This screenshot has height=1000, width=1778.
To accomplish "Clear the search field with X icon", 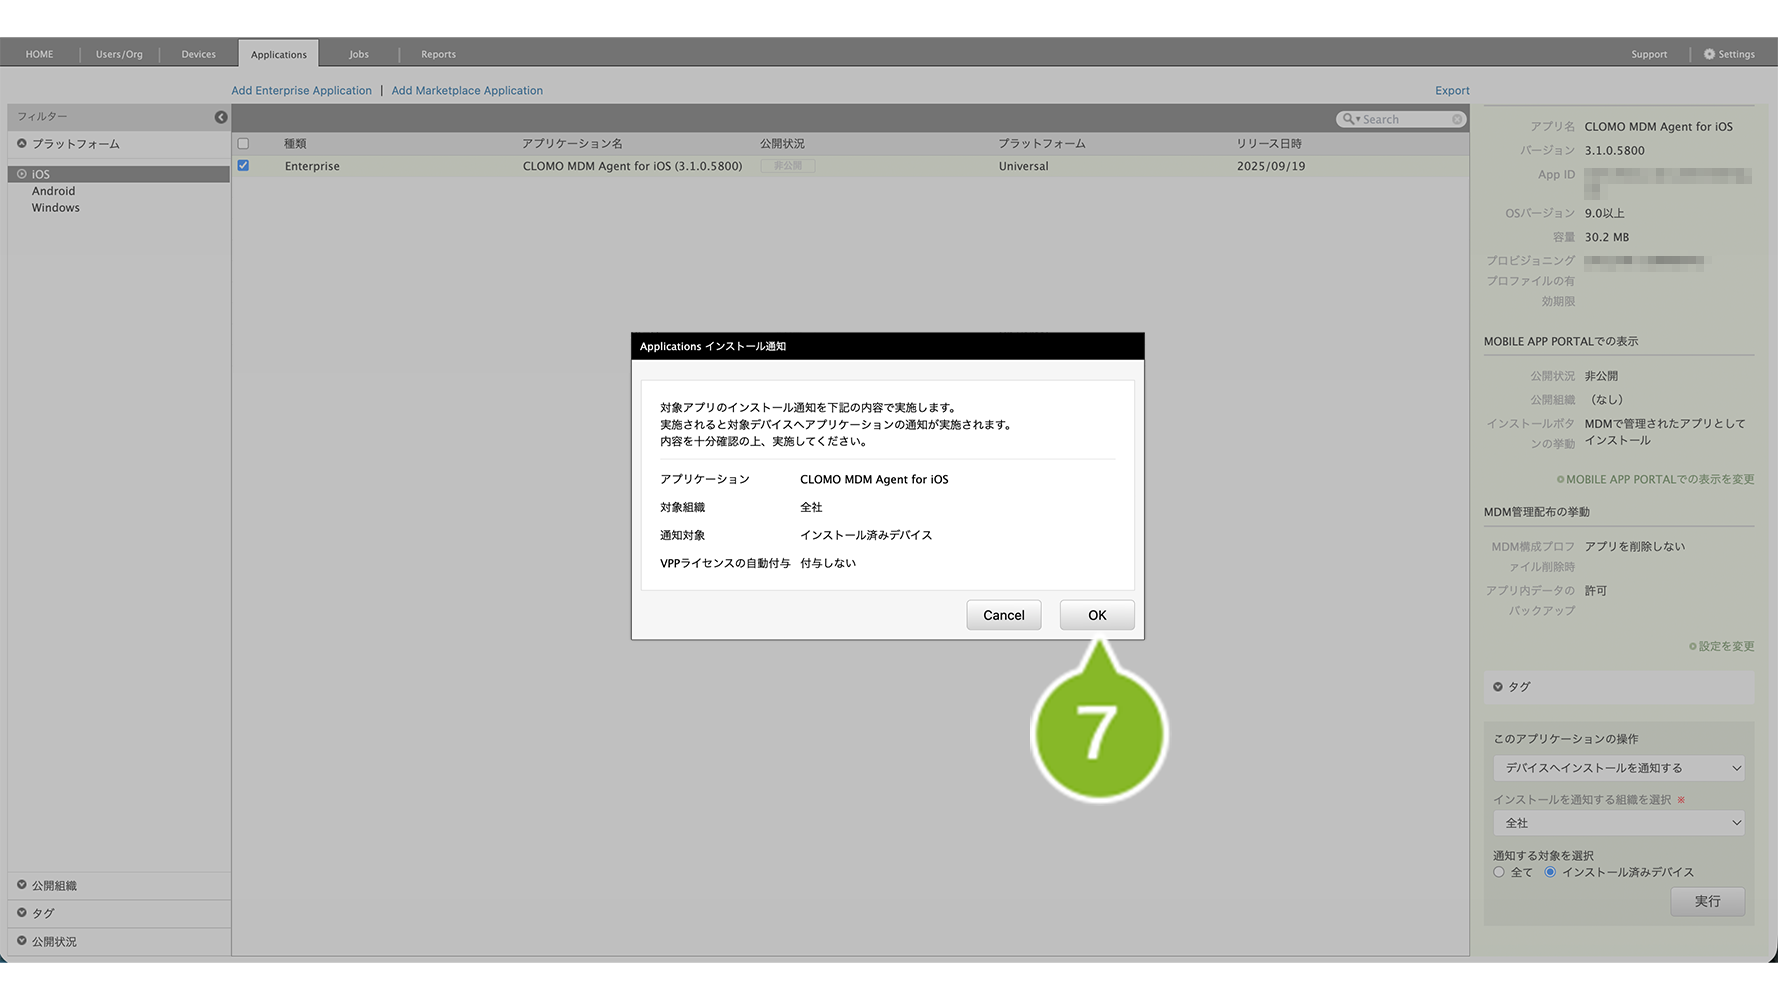I will point(1457,119).
